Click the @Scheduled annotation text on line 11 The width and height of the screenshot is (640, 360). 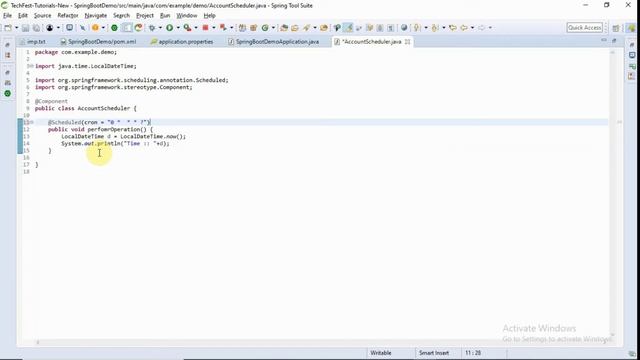[64, 122]
